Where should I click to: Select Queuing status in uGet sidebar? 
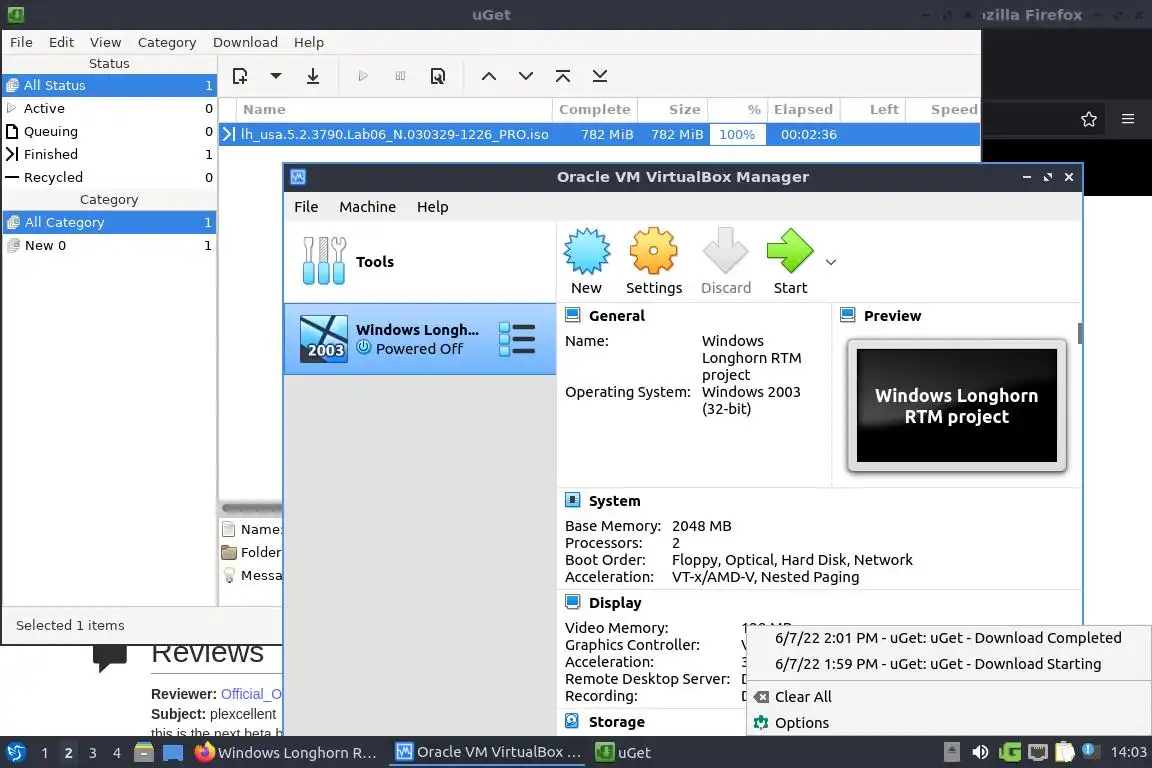coord(109,132)
